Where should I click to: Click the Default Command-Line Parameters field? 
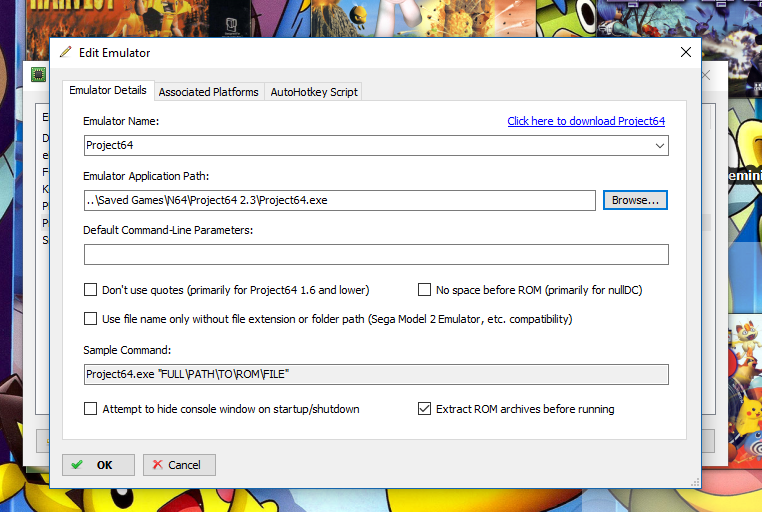point(376,255)
